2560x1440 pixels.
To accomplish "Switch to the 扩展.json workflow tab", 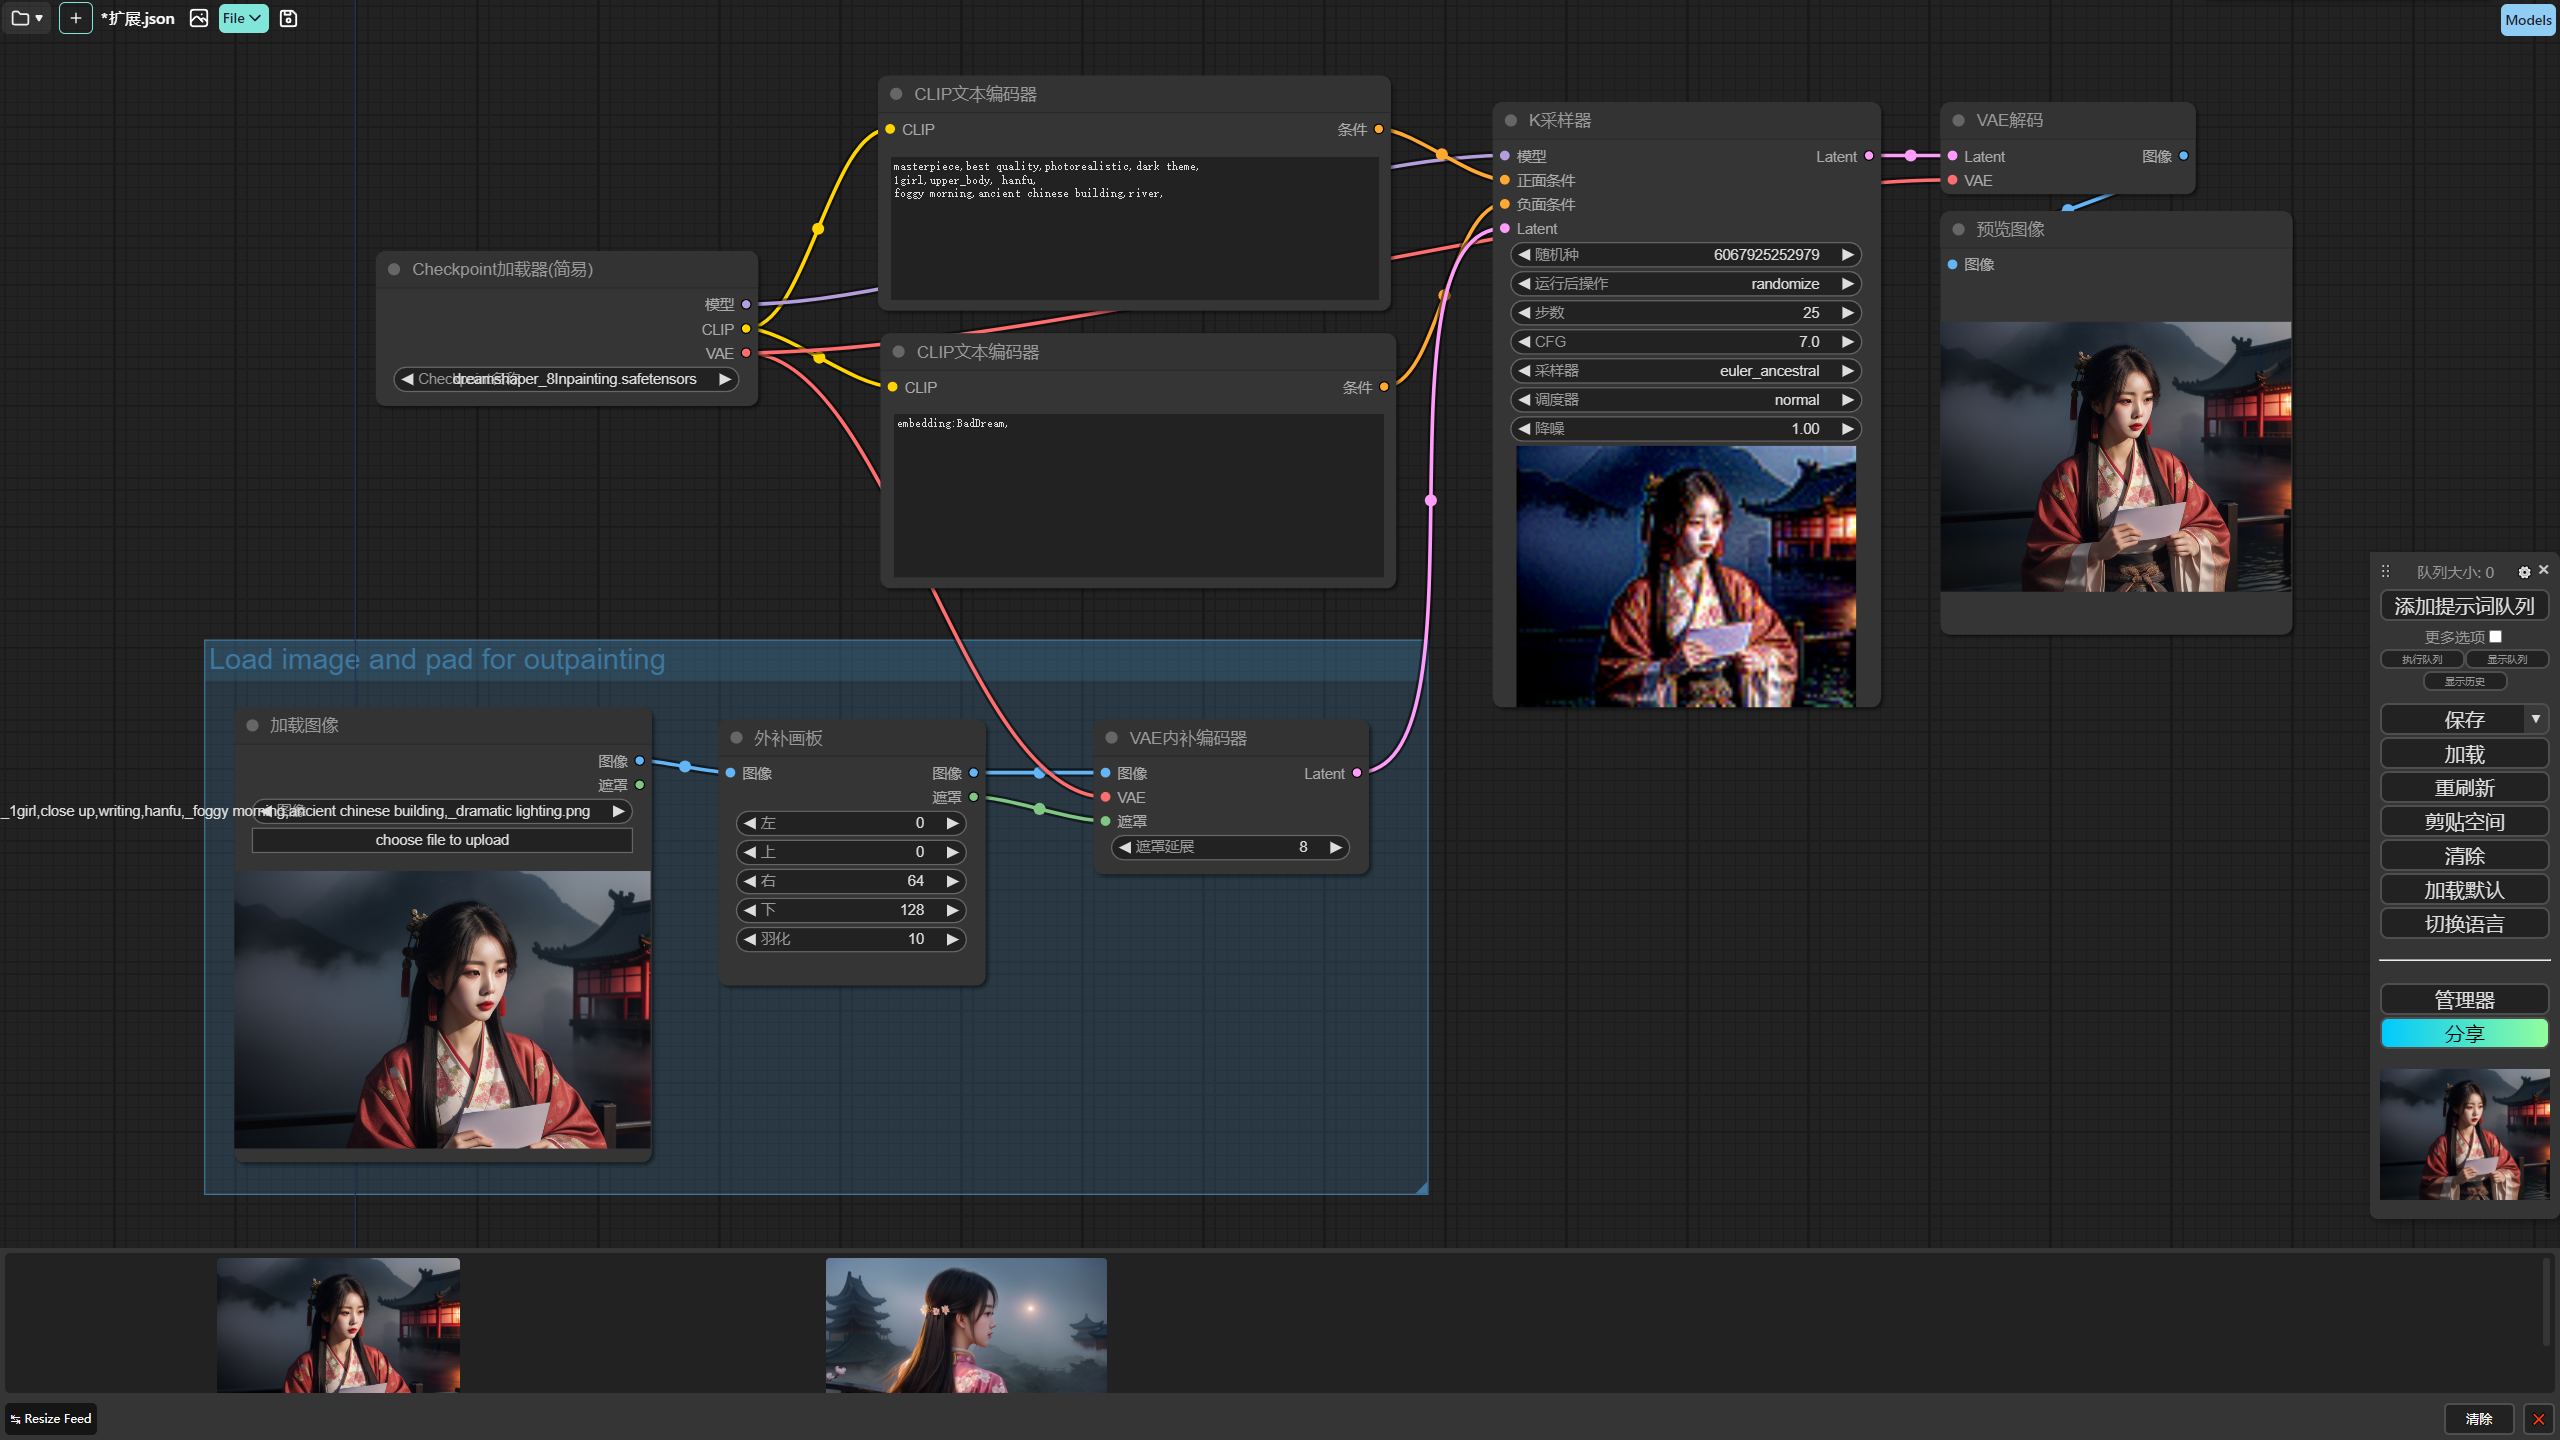I will [x=138, y=18].
